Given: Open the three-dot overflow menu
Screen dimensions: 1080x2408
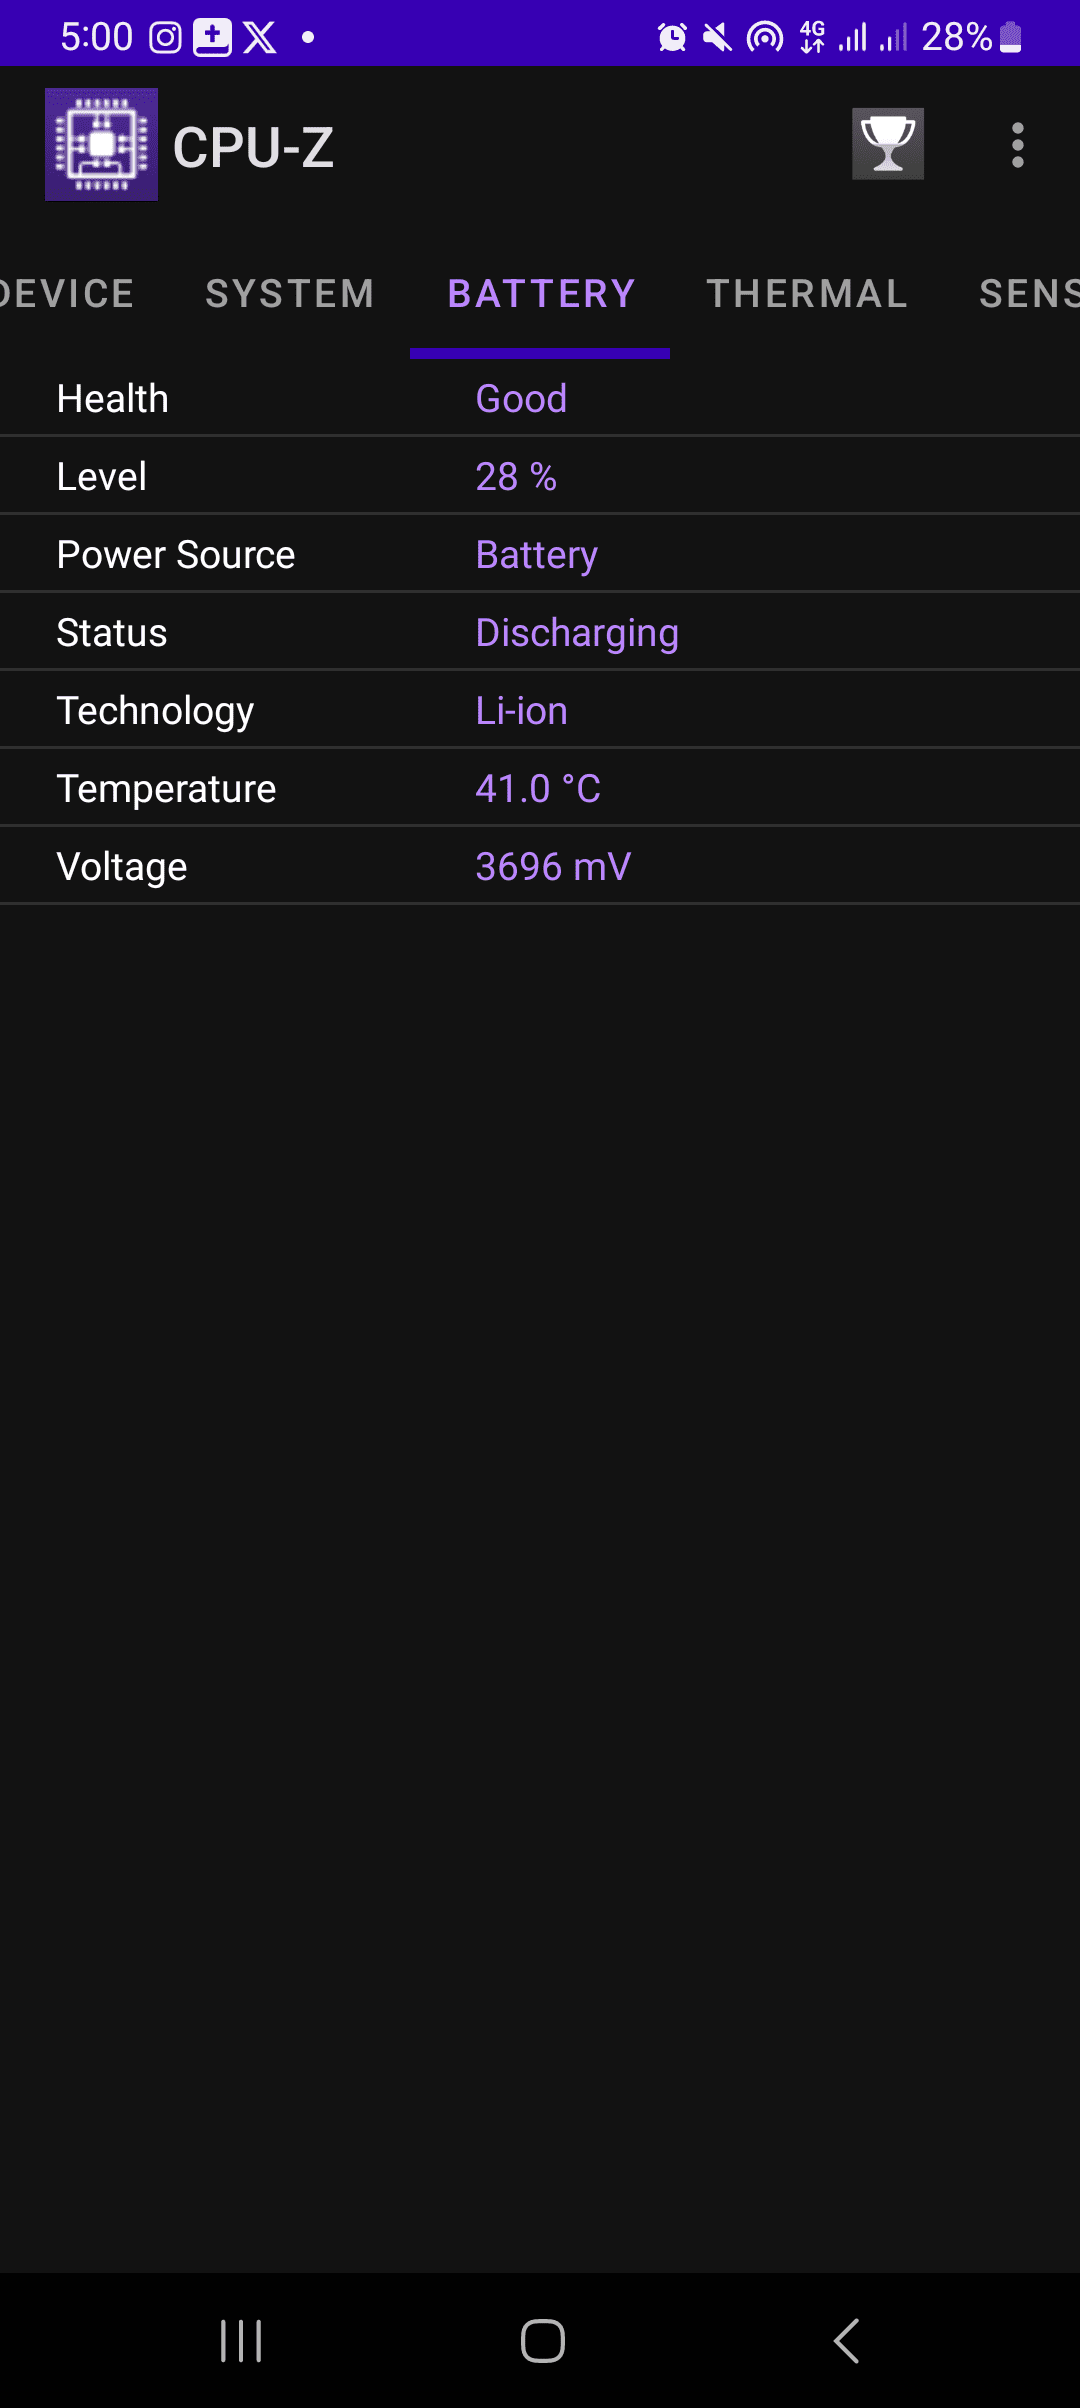Looking at the screenshot, I should (1017, 145).
